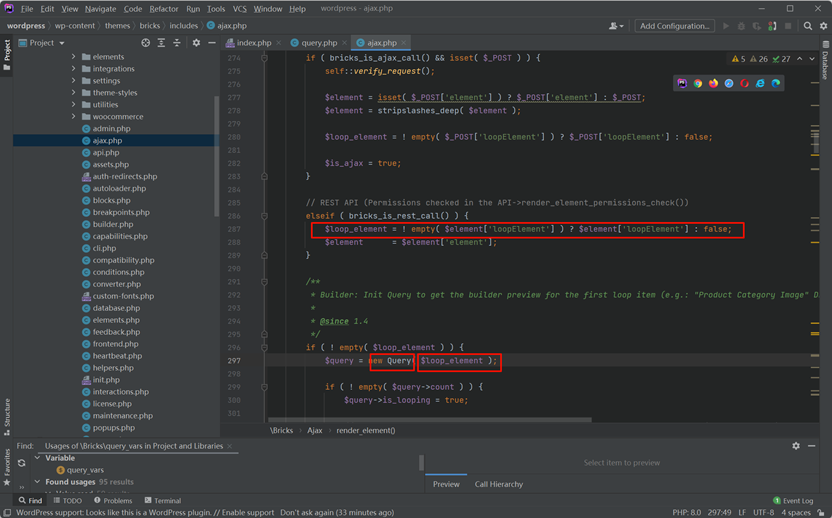
Task: Open in Safari browser icon
Action: click(x=729, y=83)
